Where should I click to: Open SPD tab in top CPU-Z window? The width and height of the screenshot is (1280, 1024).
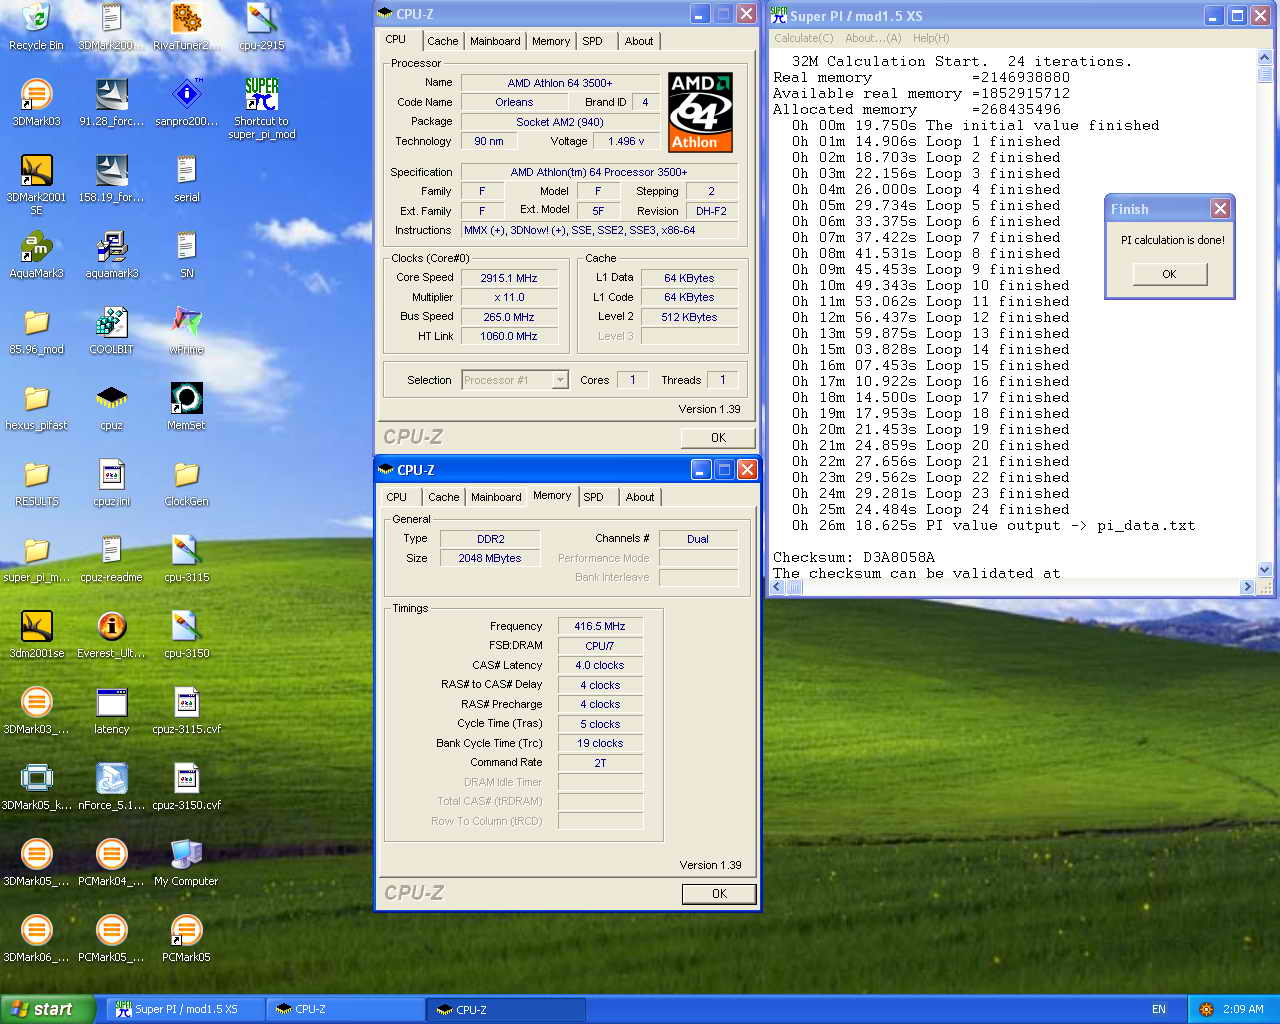pos(593,41)
